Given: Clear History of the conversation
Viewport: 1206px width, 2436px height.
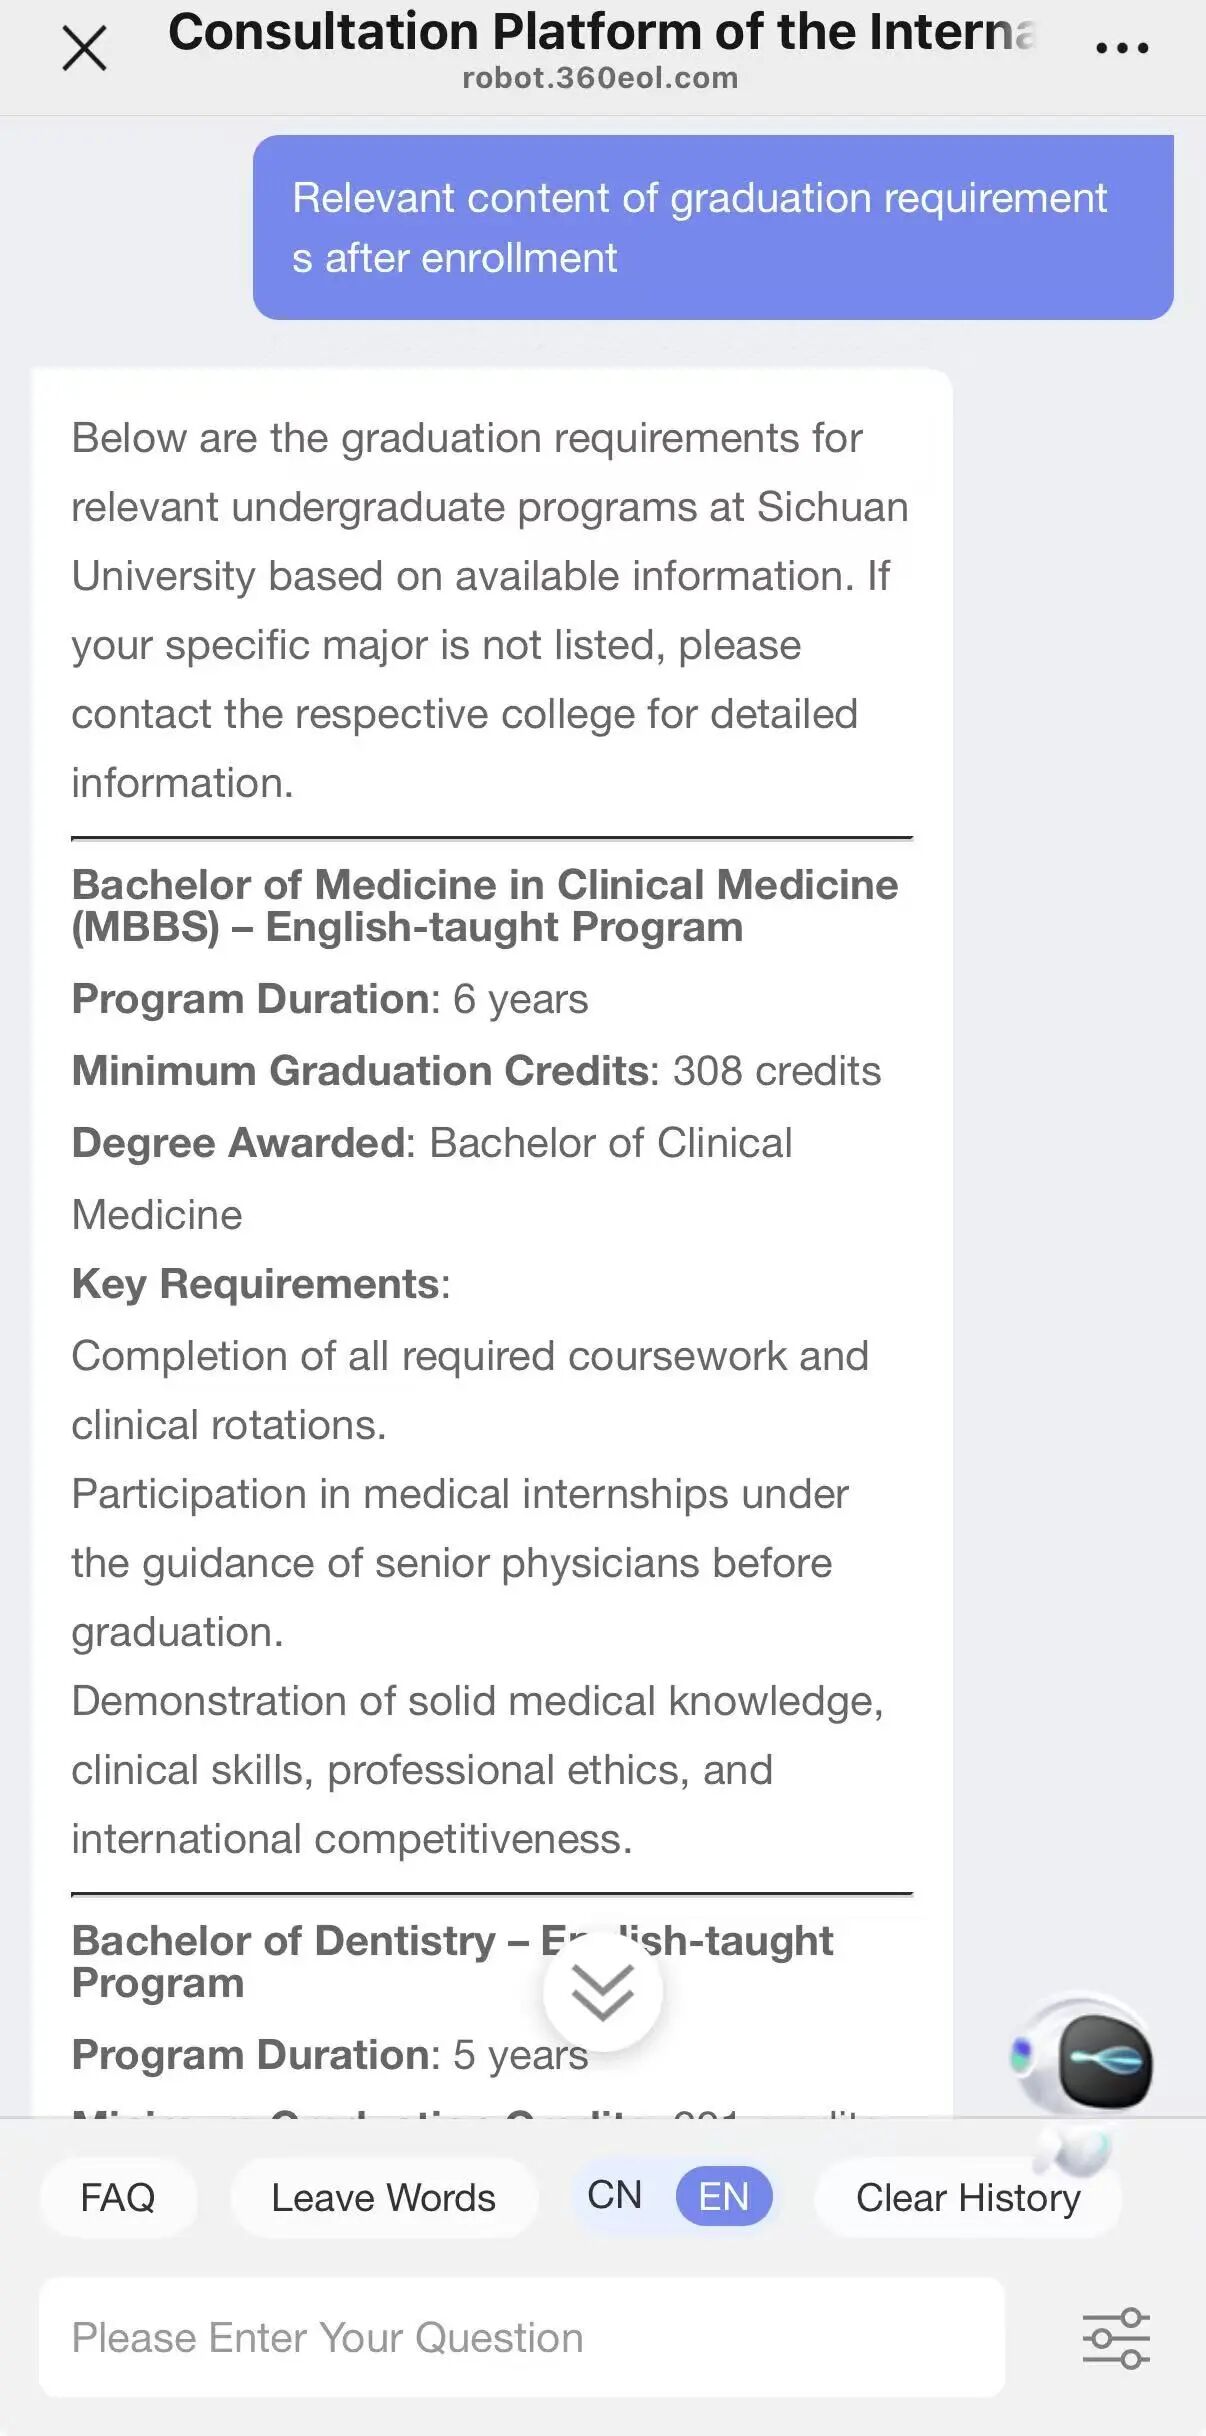Looking at the screenshot, I should (x=967, y=2198).
